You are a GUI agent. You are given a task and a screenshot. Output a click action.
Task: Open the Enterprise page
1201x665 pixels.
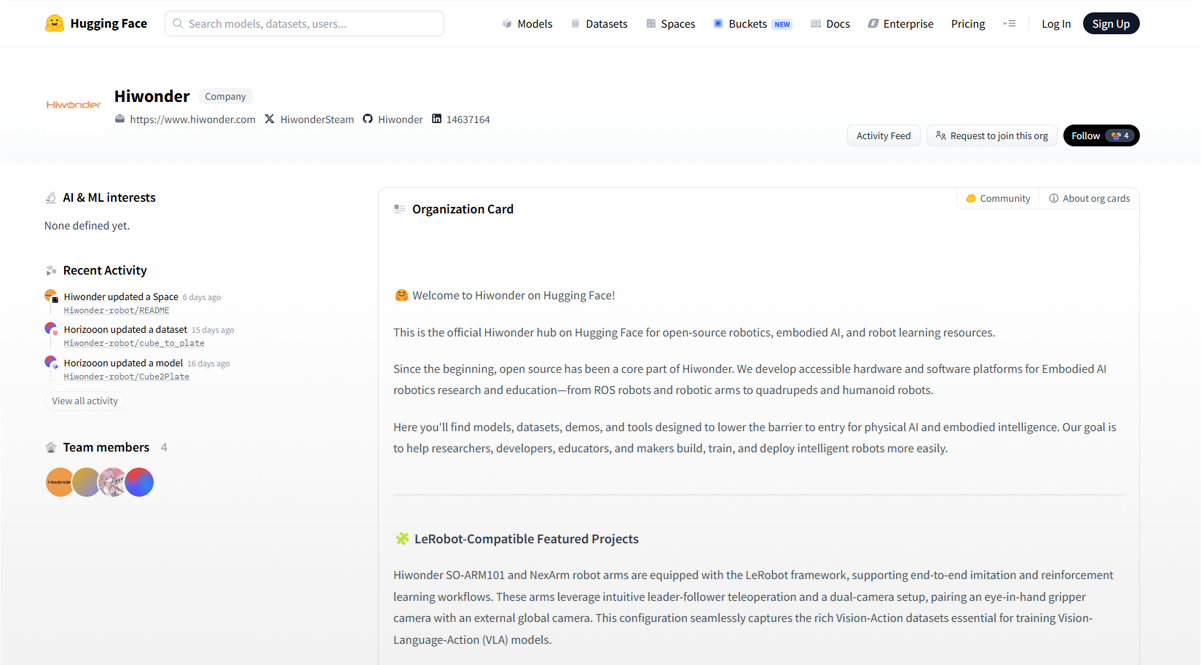[x=900, y=23]
